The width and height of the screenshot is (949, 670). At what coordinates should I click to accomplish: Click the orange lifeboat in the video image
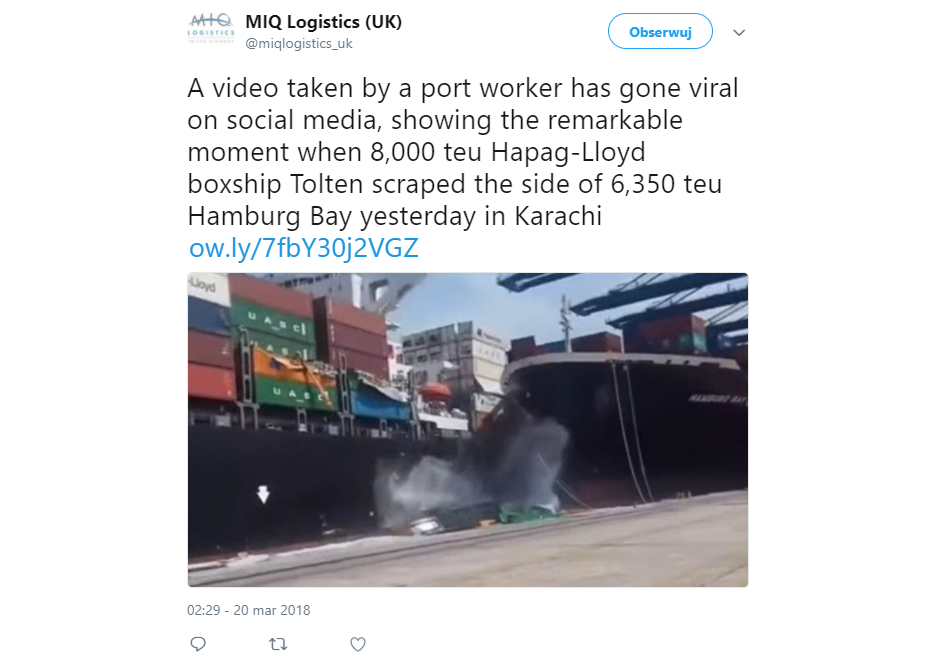point(436,391)
